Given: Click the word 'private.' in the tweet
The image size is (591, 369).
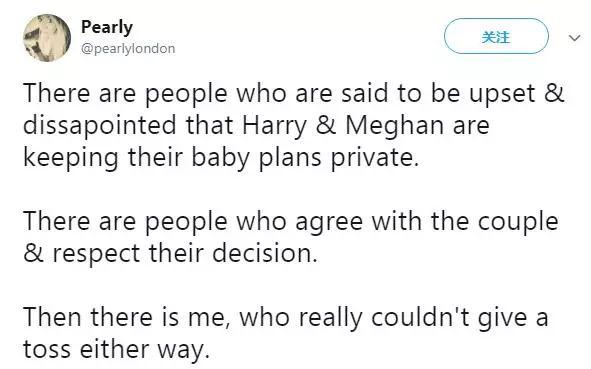Looking at the screenshot, I should (x=375, y=158).
